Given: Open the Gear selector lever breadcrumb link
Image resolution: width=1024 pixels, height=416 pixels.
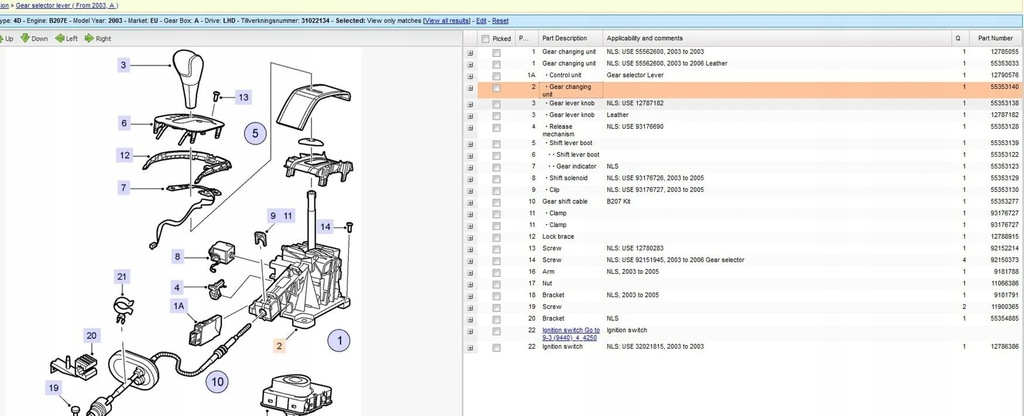Looking at the screenshot, I should [x=67, y=5].
